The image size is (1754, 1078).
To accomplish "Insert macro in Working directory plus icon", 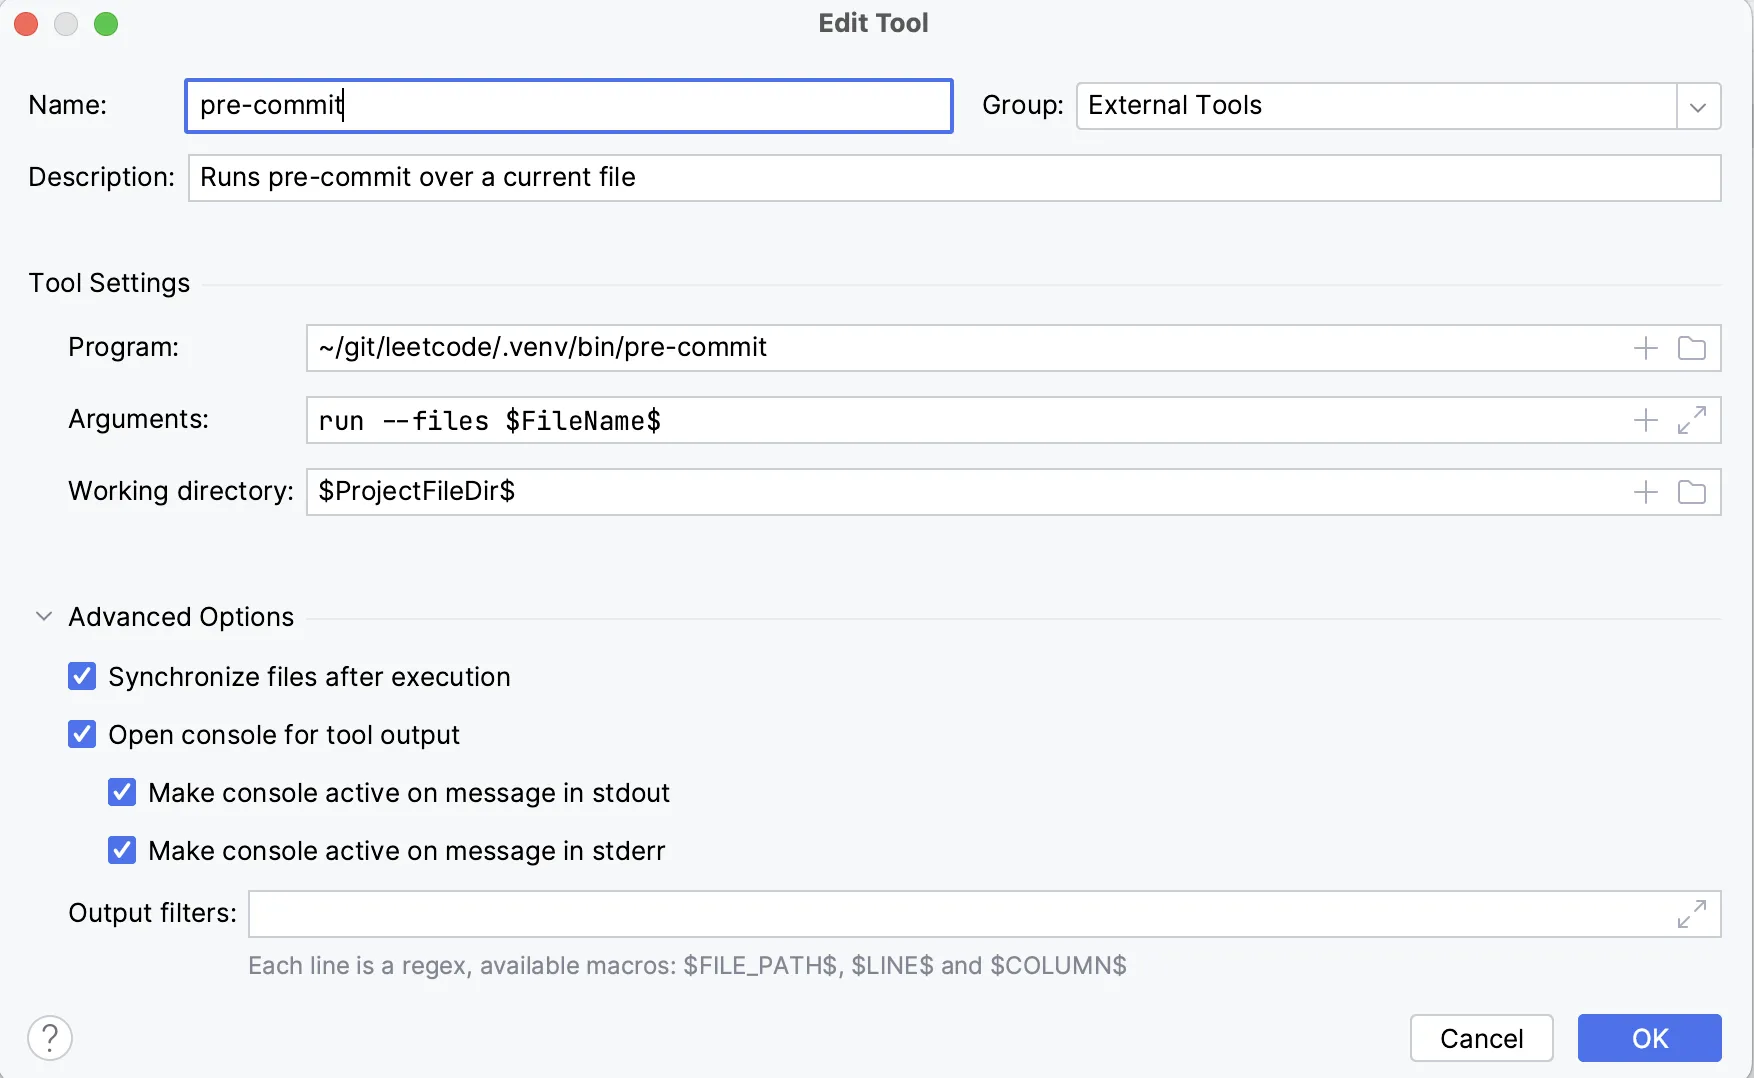I will click(1645, 492).
